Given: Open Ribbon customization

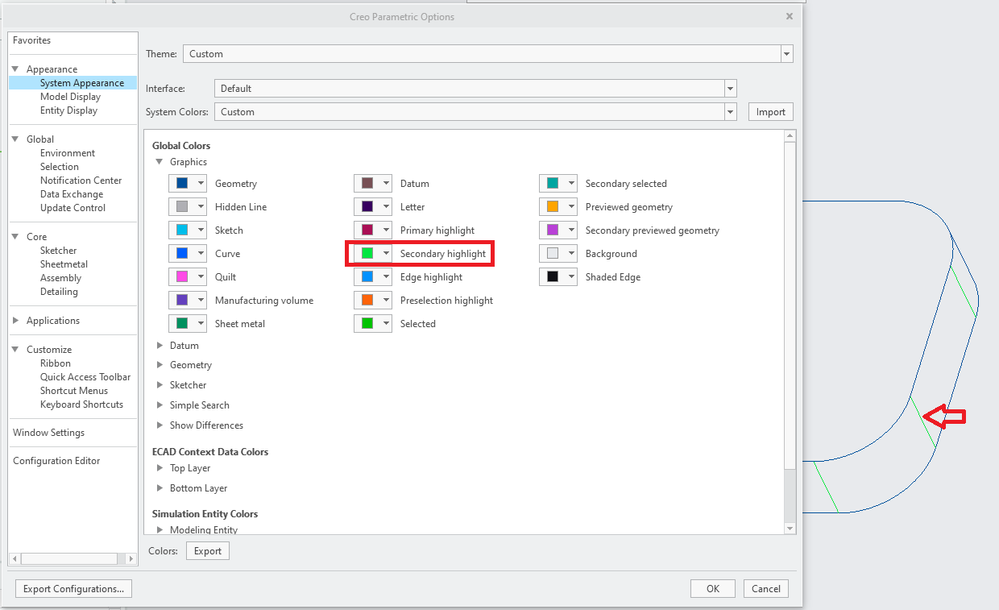Looking at the screenshot, I should pos(55,363).
